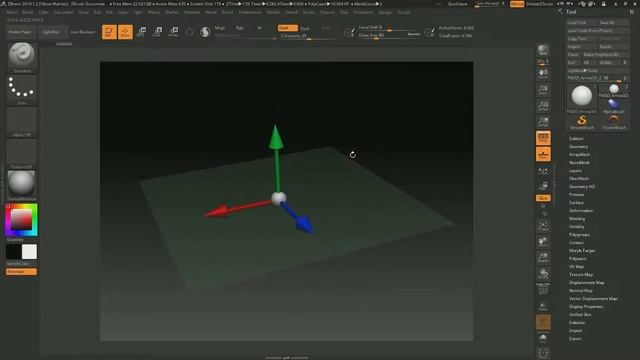This screenshot has height=360, width=640.
Task: Click the Actual size icon
Action: point(543,106)
